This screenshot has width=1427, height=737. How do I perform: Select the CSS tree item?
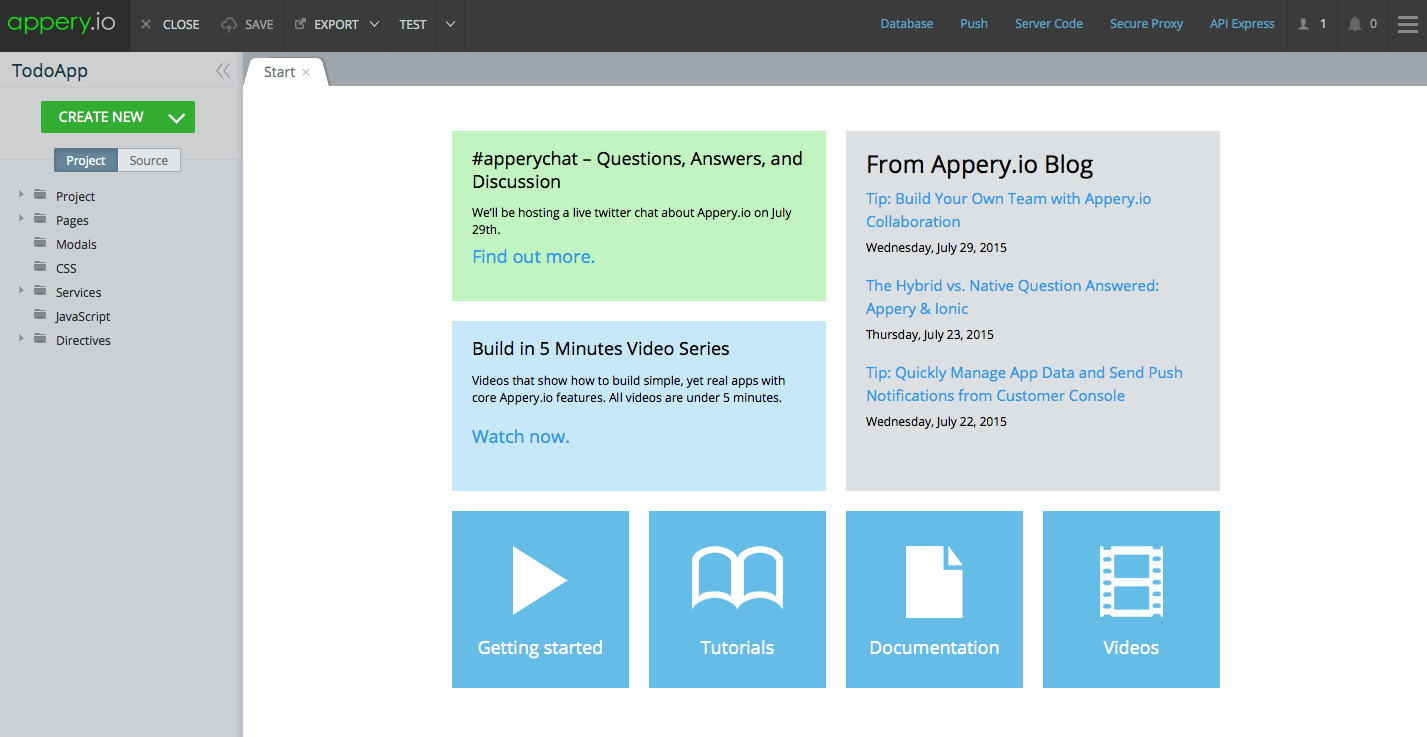point(66,269)
